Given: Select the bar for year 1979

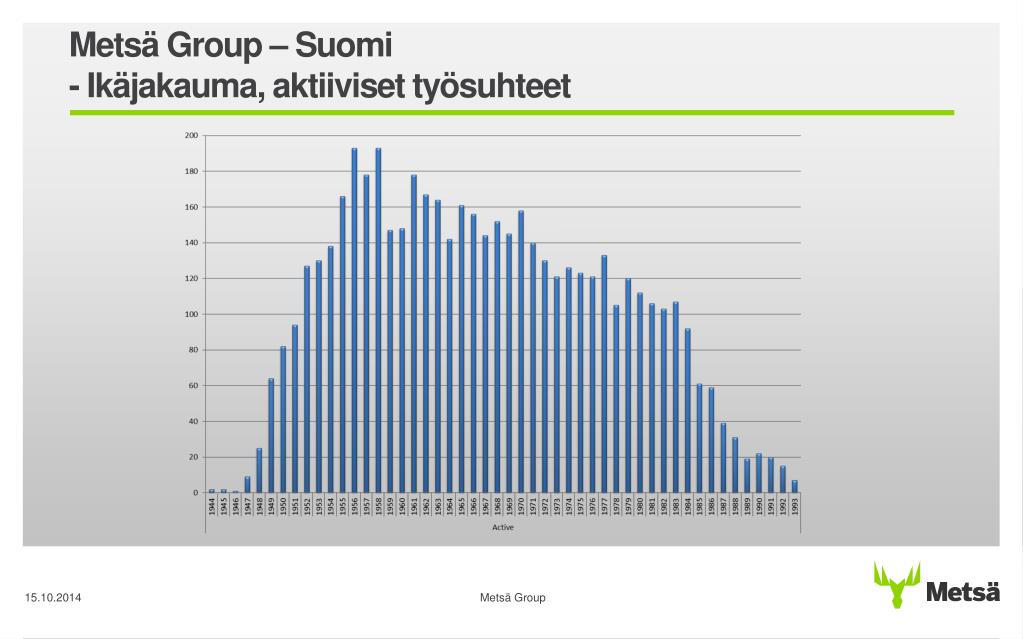Looking at the screenshot, I should coord(628,385).
